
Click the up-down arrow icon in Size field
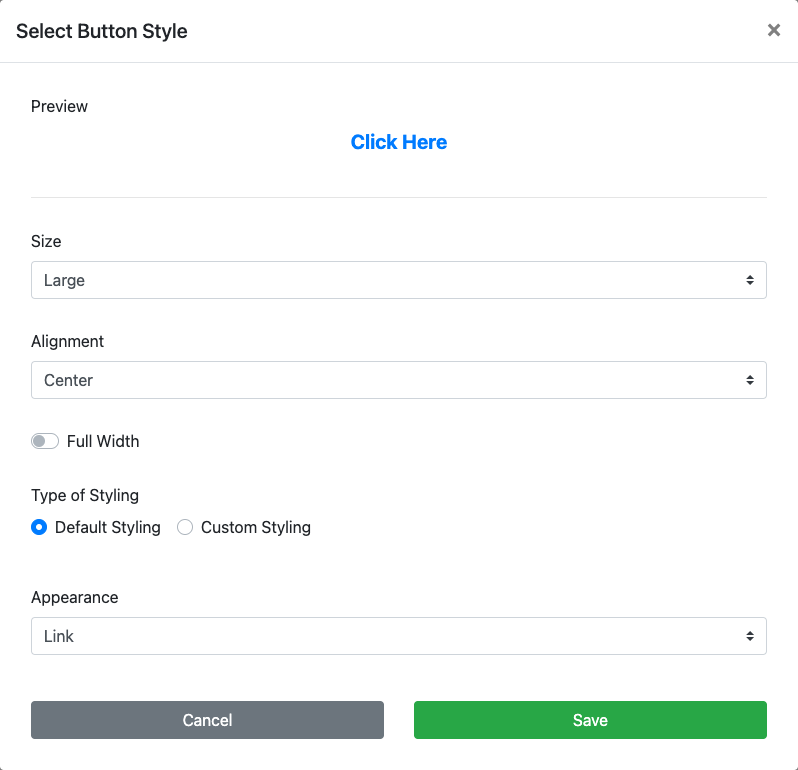[749, 281]
